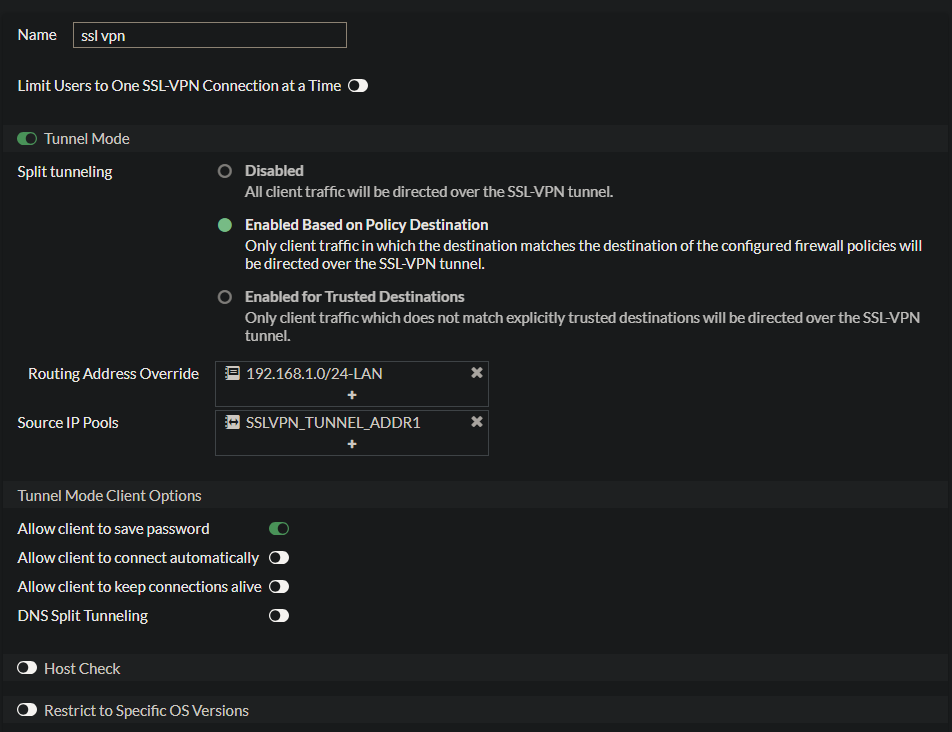Turn on DNS Split Tunneling
The height and width of the screenshot is (732, 952).
(279, 616)
